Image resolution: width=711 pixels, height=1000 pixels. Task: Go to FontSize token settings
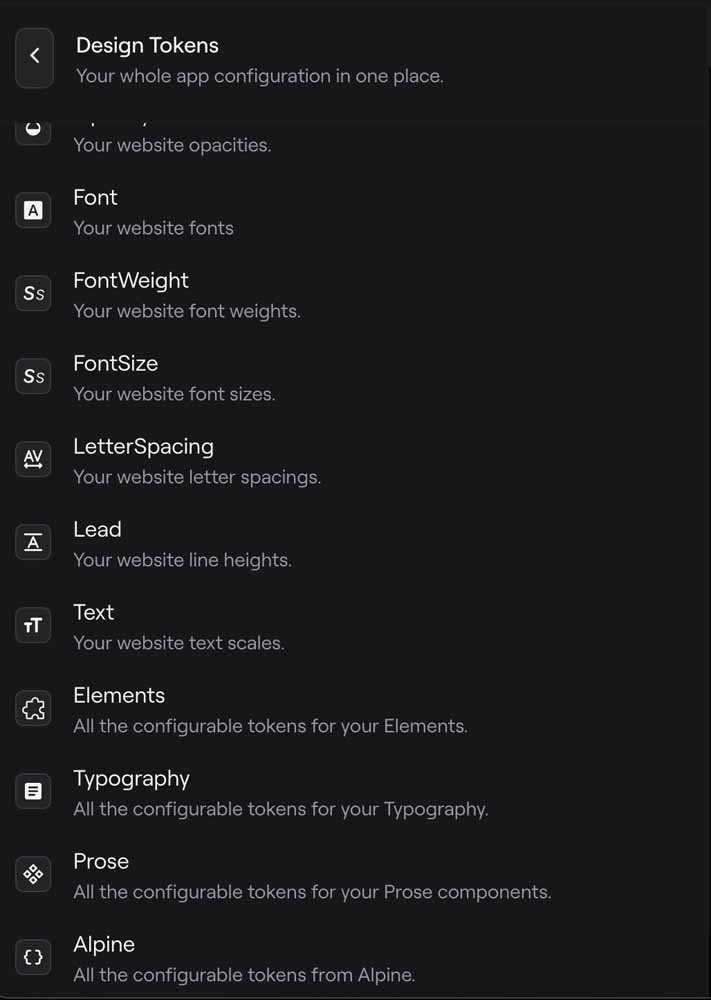(x=115, y=364)
